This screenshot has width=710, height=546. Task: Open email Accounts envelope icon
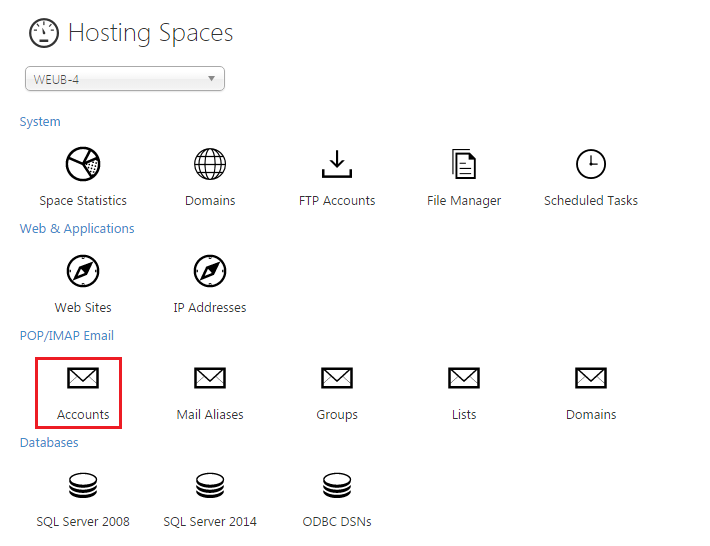click(x=83, y=378)
